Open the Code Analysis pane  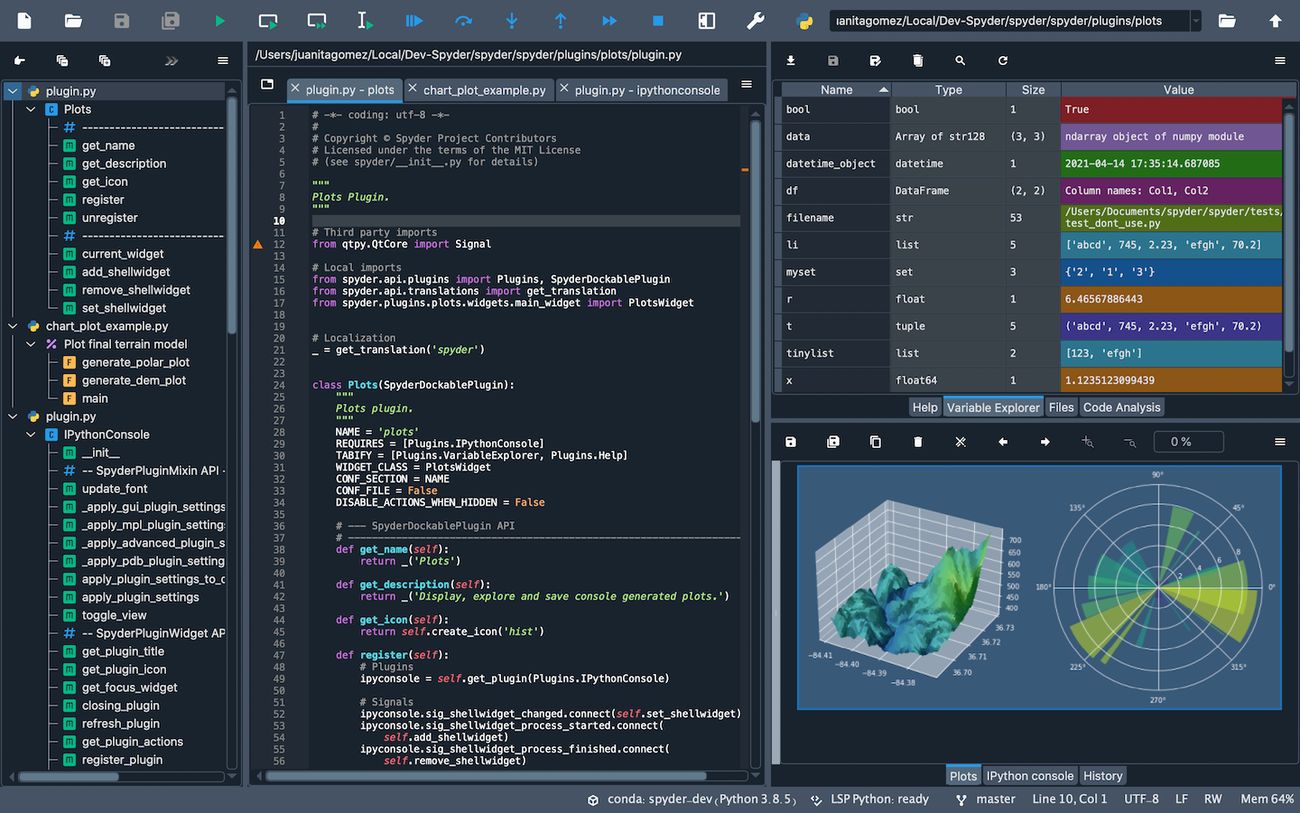click(x=1121, y=407)
